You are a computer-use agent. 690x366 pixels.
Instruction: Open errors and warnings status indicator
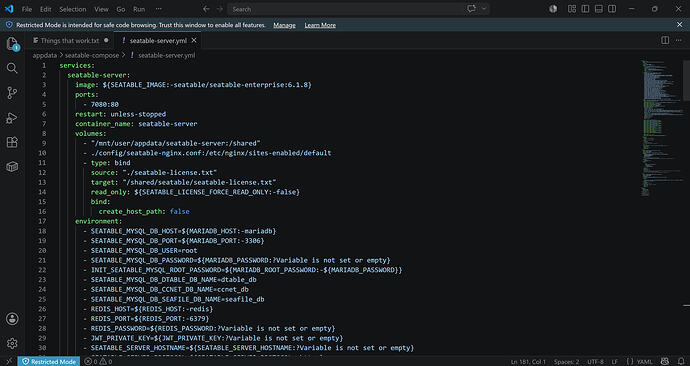[x=98, y=362]
